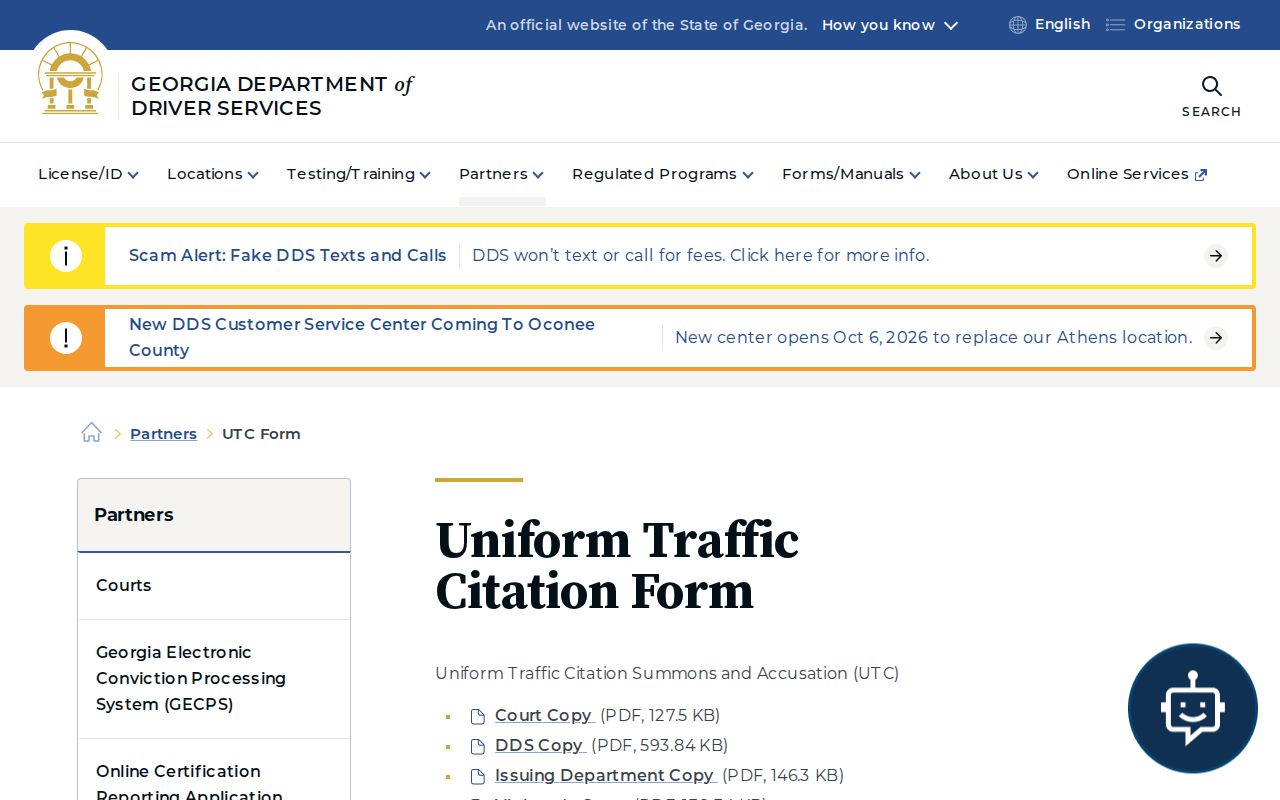Open Online Services link
The width and height of the screenshot is (1280, 800).
click(x=1137, y=174)
